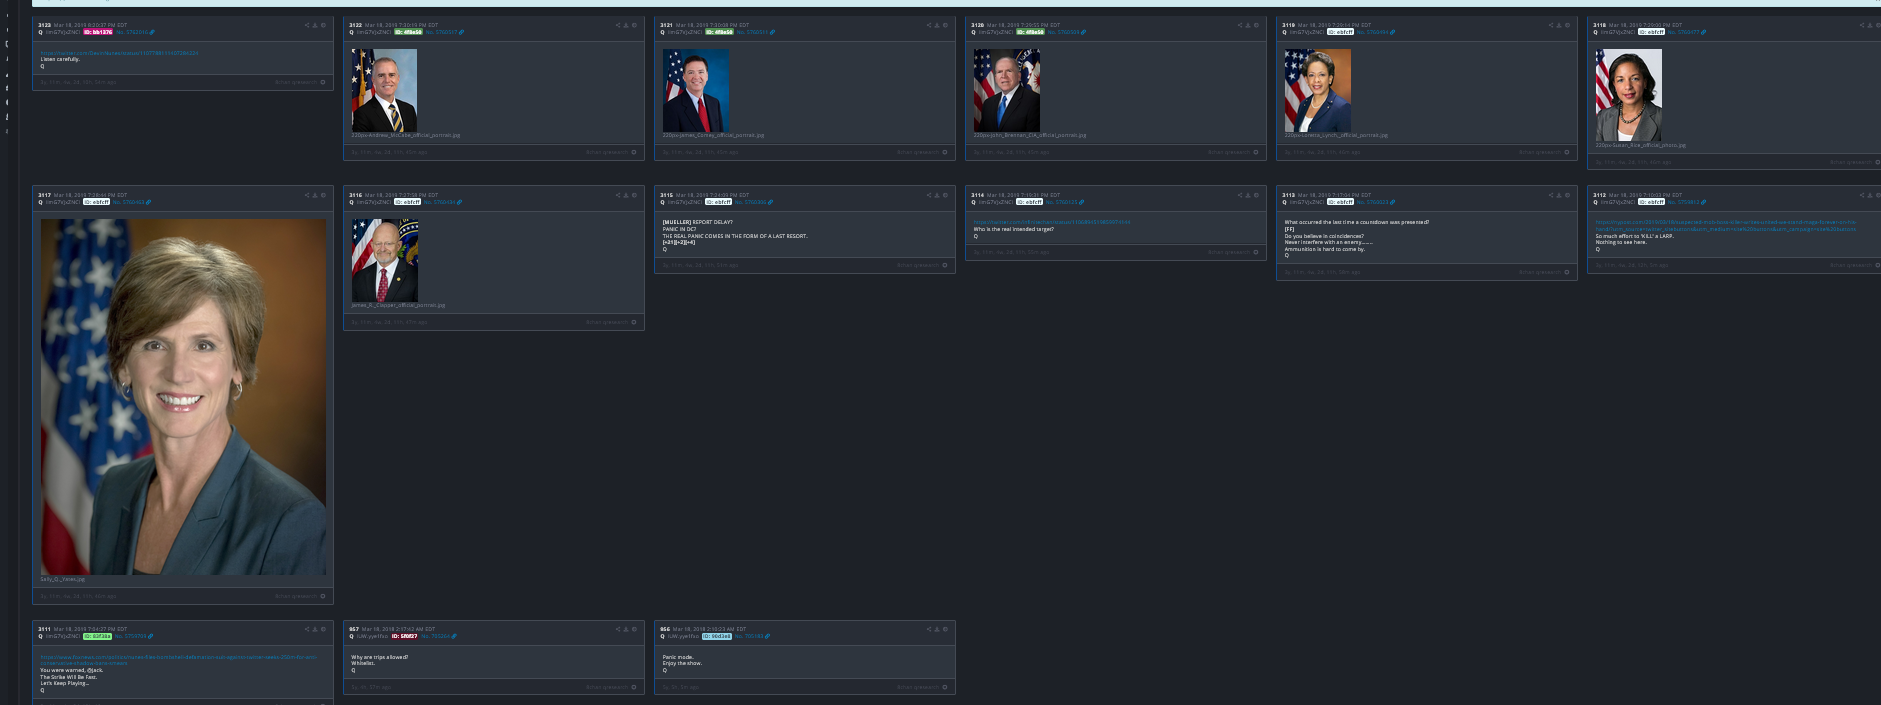Click 'The Strike Will Be Fast.' in post 3111
Viewport: 1881px width, 705px height.
pyautogui.click(x=69, y=677)
